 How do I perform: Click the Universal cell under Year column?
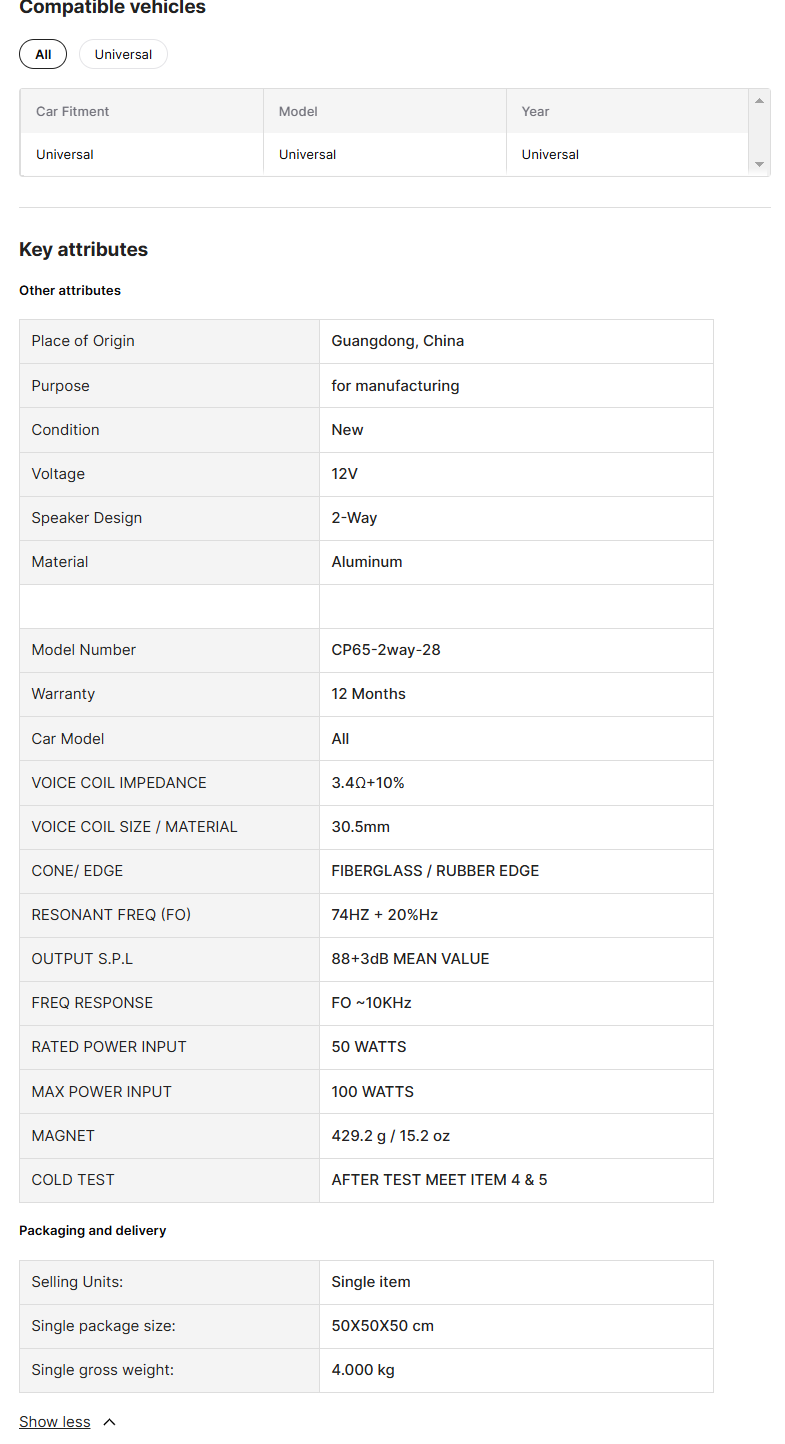tap(627, 154)
